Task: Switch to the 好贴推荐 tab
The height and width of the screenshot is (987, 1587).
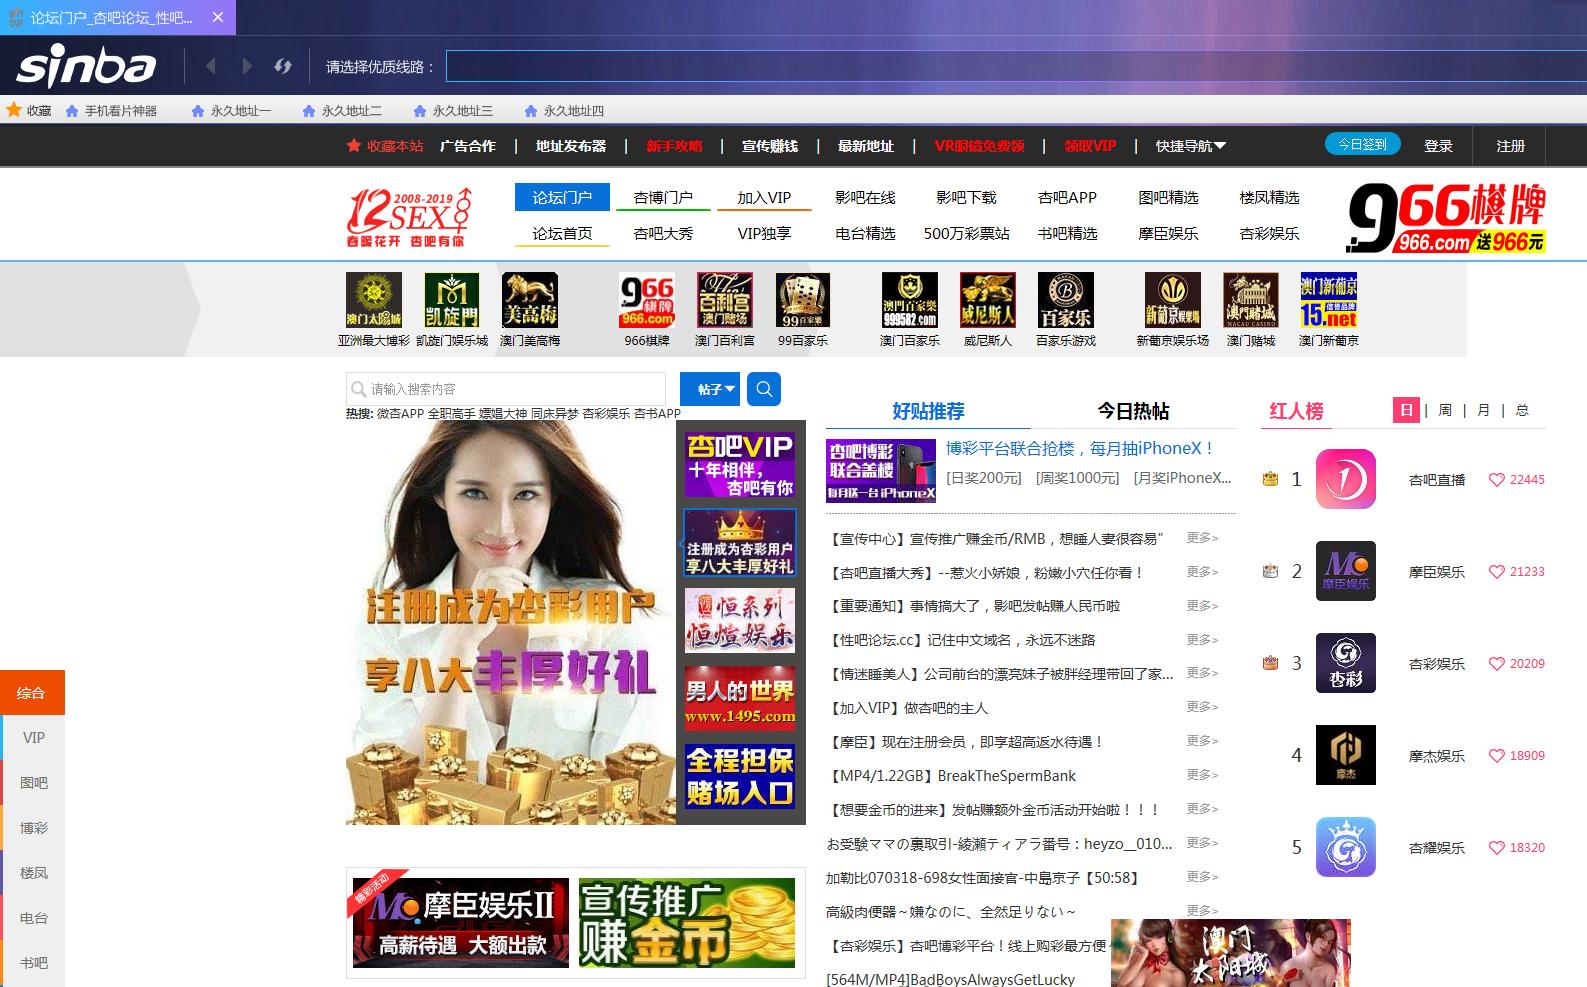Action: [928, 411]
